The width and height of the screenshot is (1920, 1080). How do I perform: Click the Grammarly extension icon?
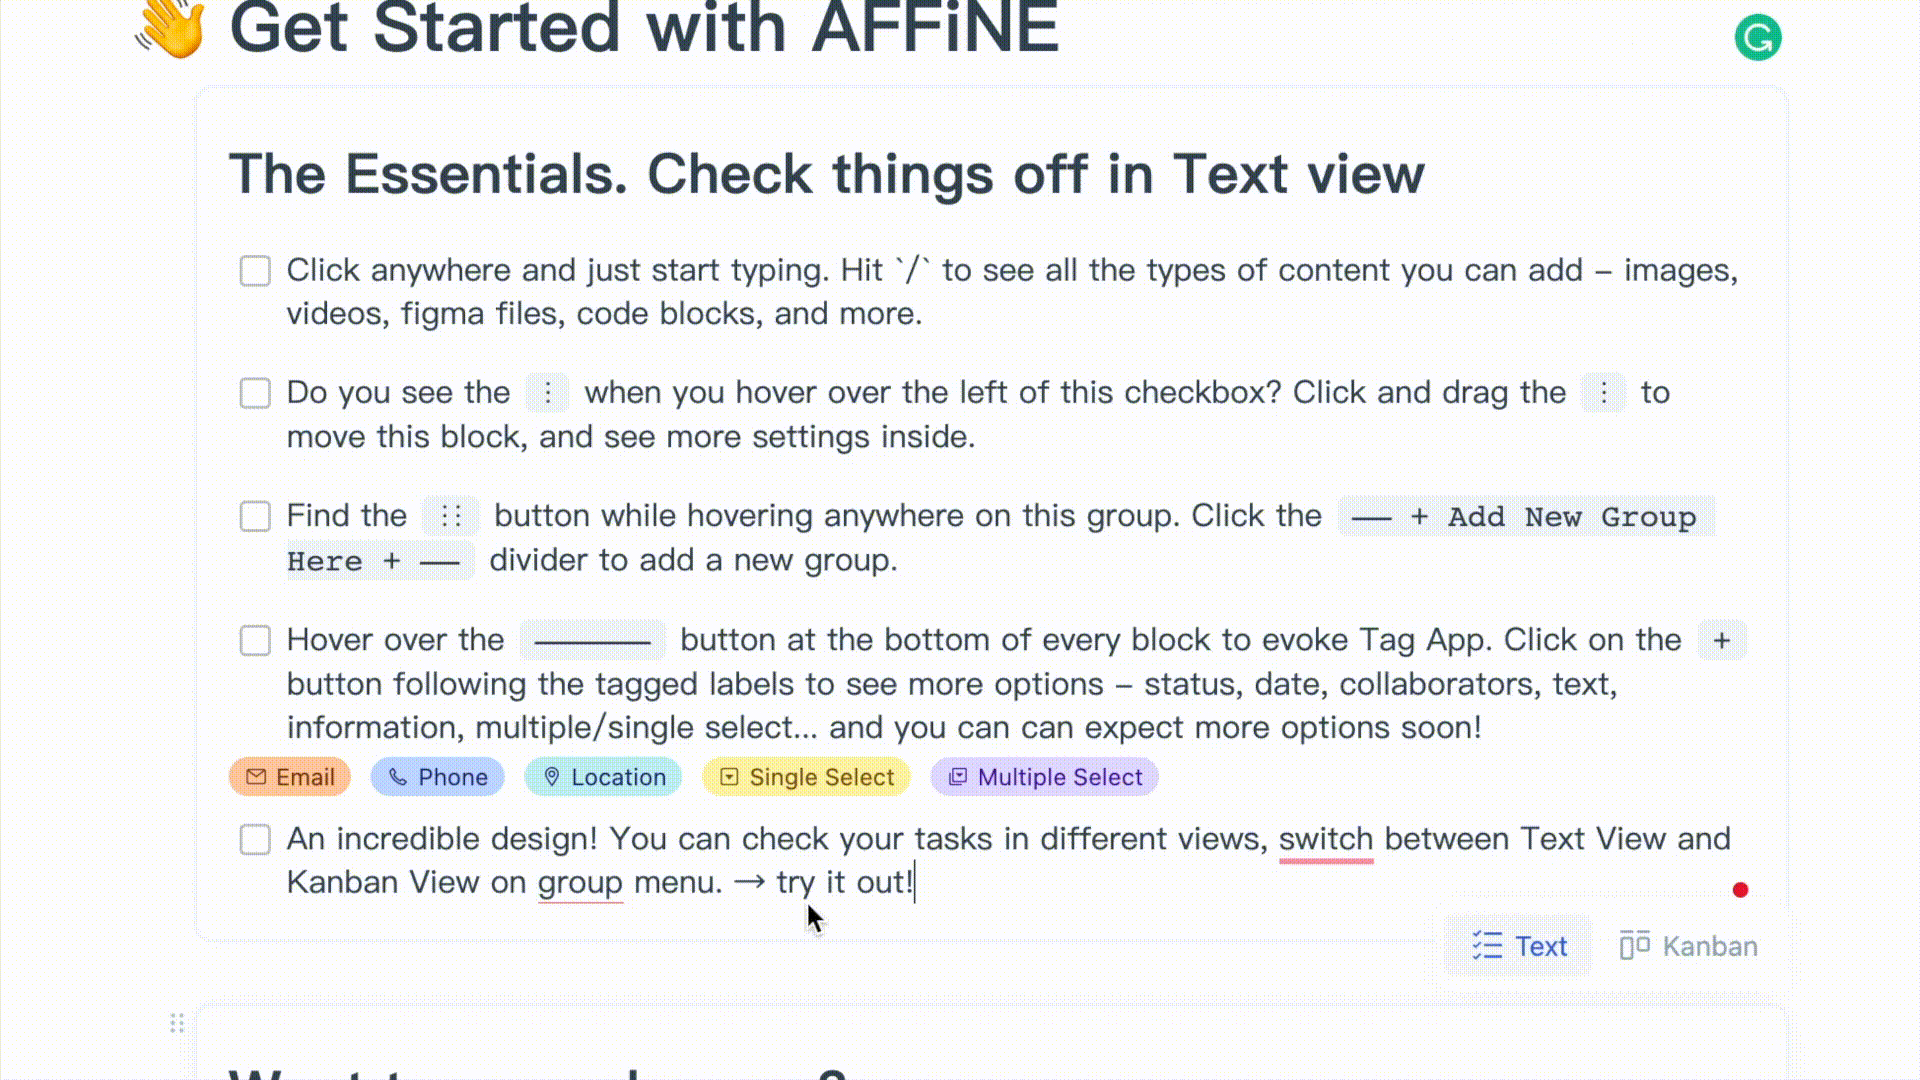(x=1758, y=36)
